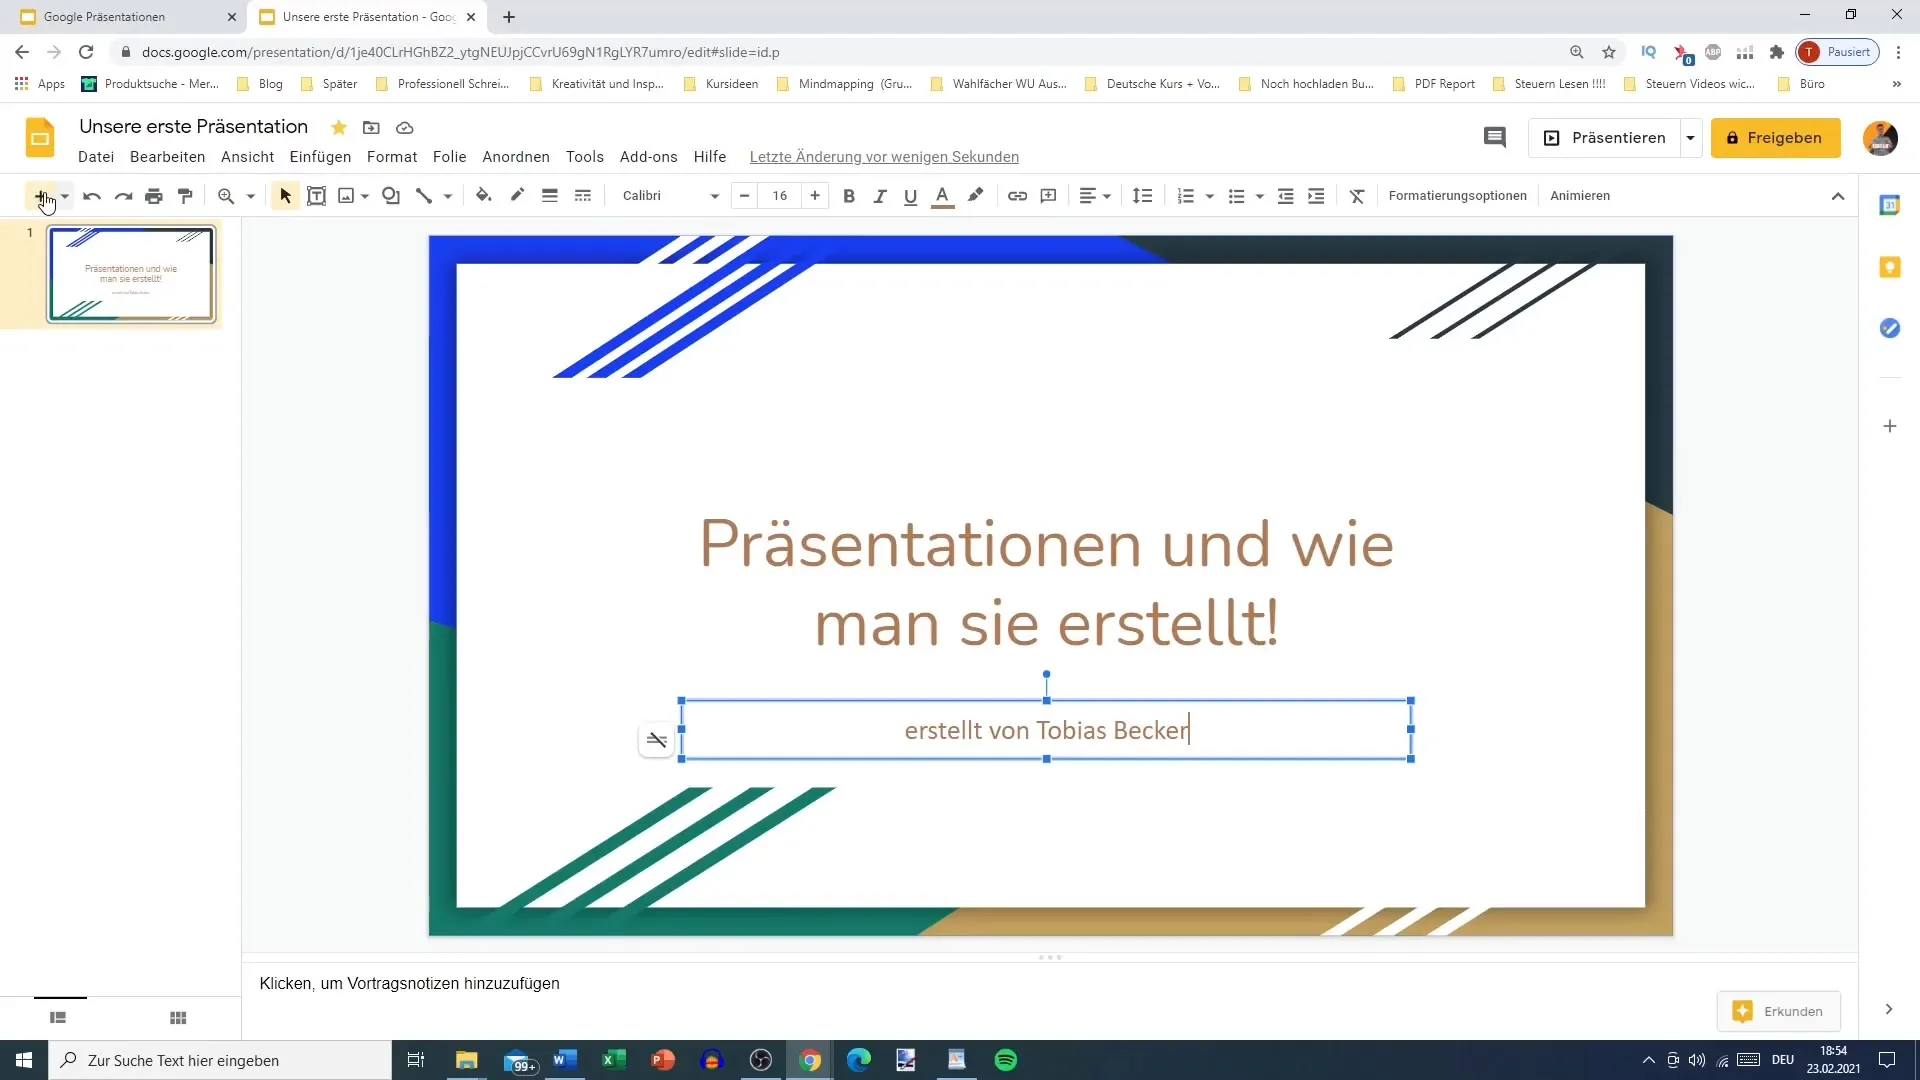The image size is (1920, 1080).
Task: Open the Einfügen menu
Action: [x=319, y=156]
